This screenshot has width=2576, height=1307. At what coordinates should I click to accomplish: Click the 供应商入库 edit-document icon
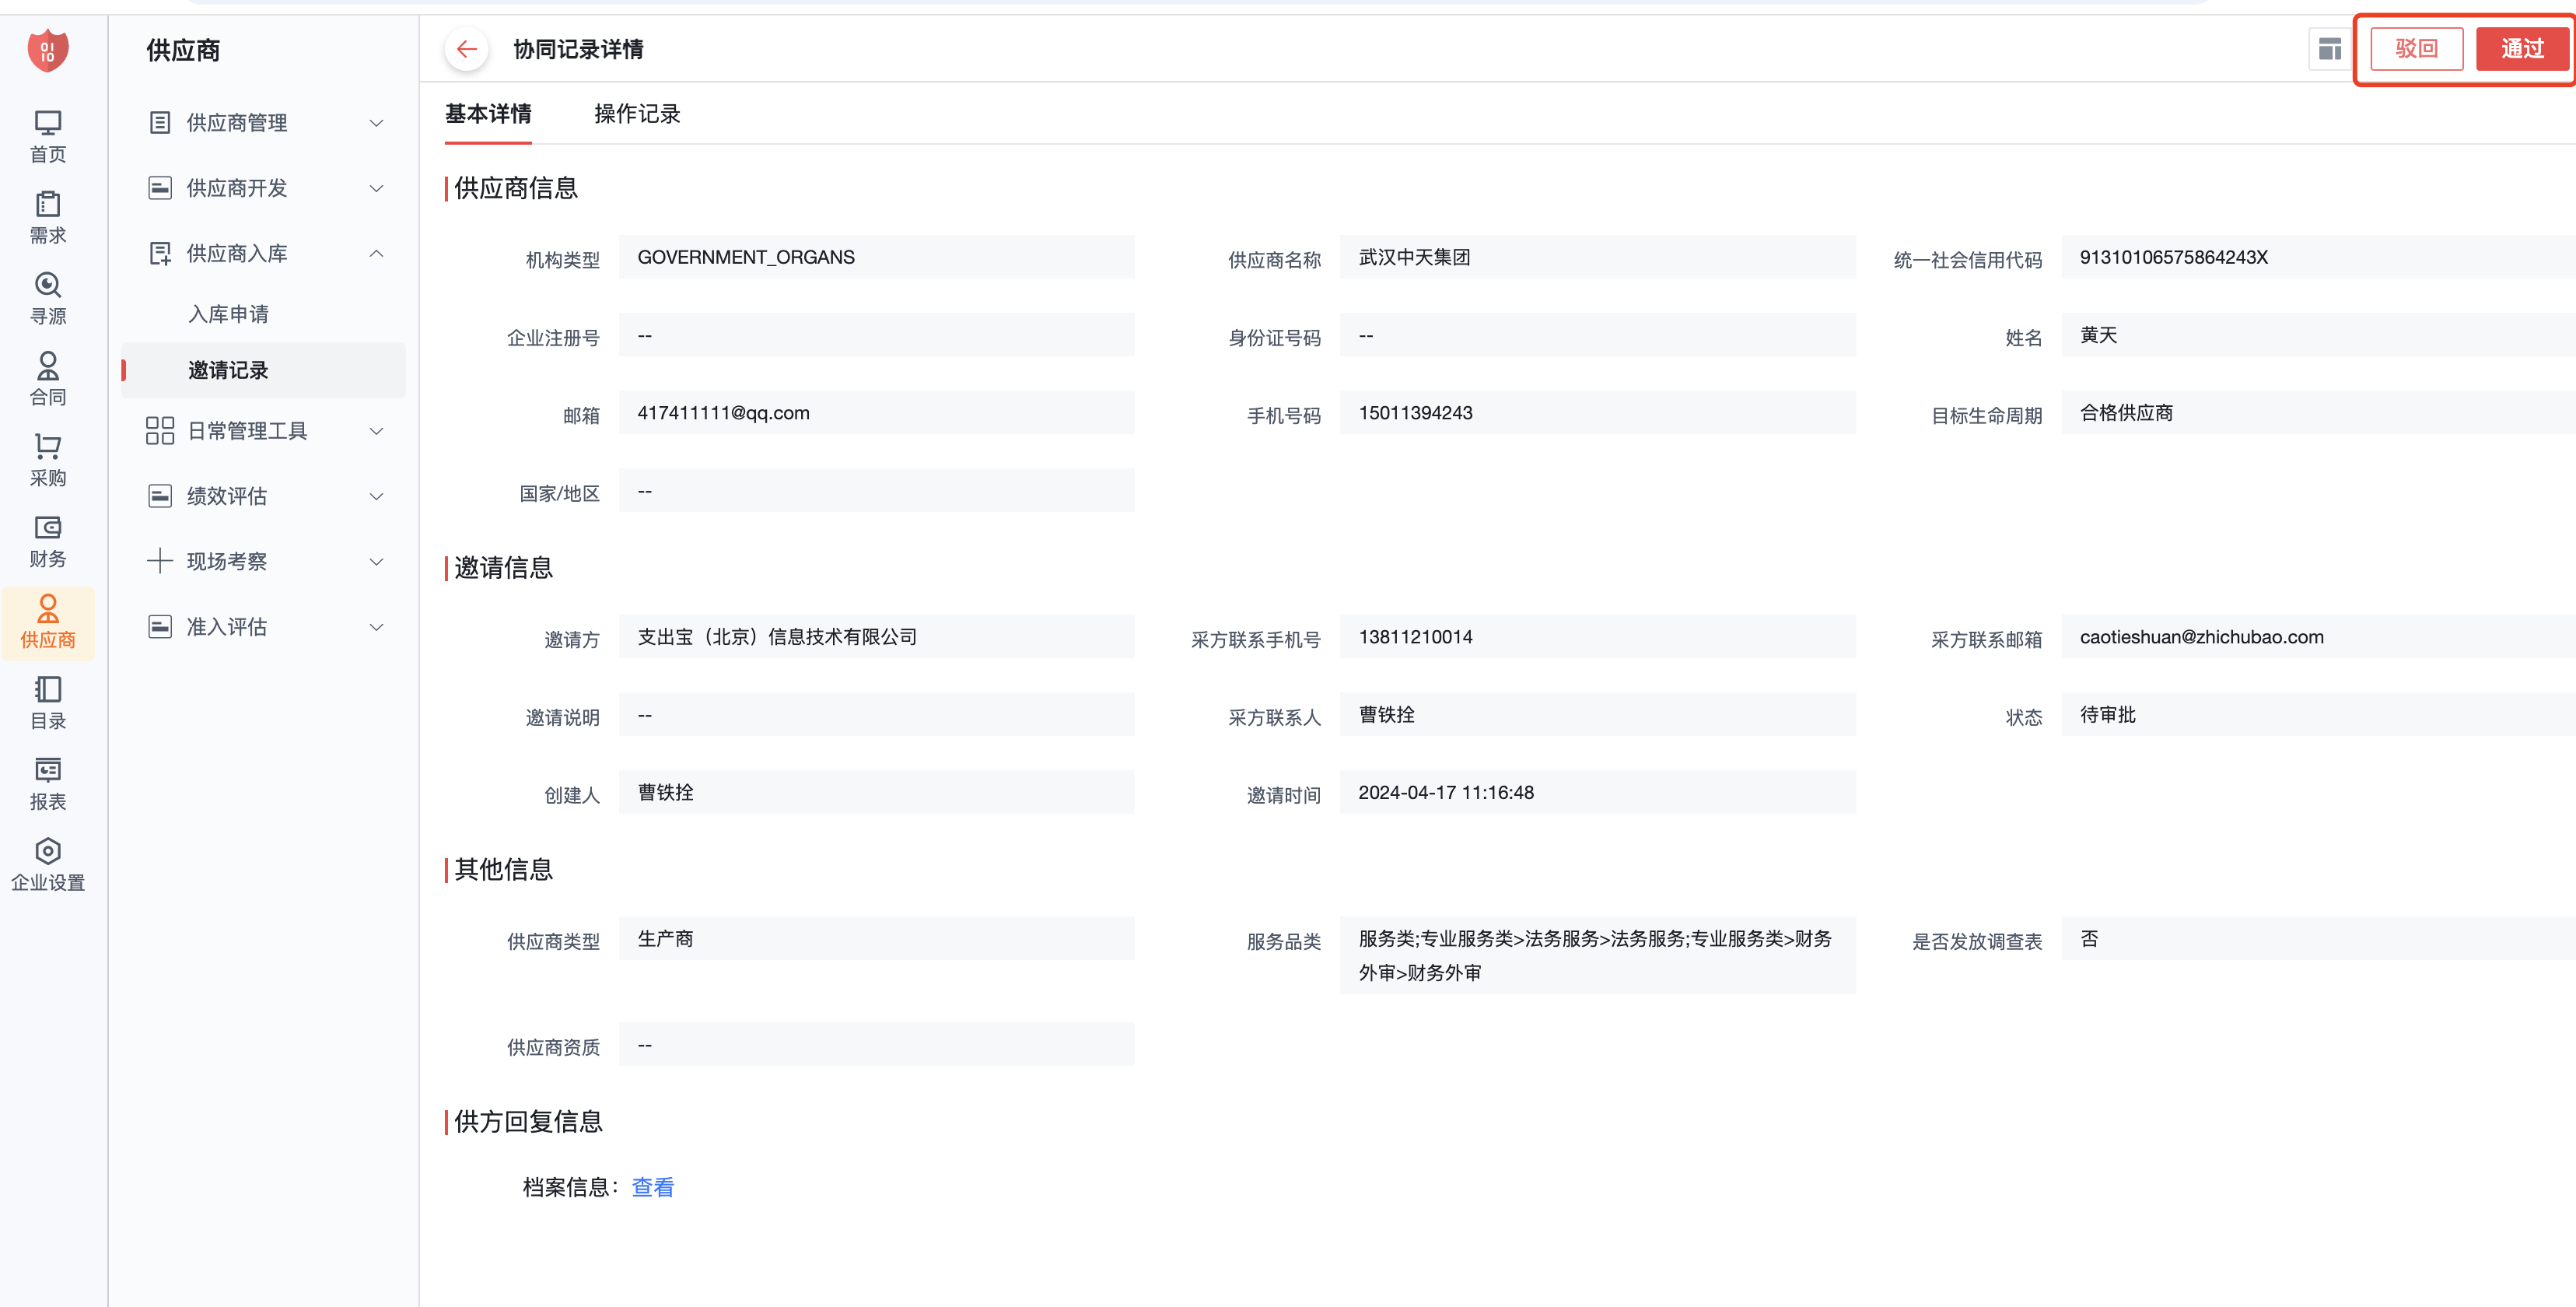(160, 253)
